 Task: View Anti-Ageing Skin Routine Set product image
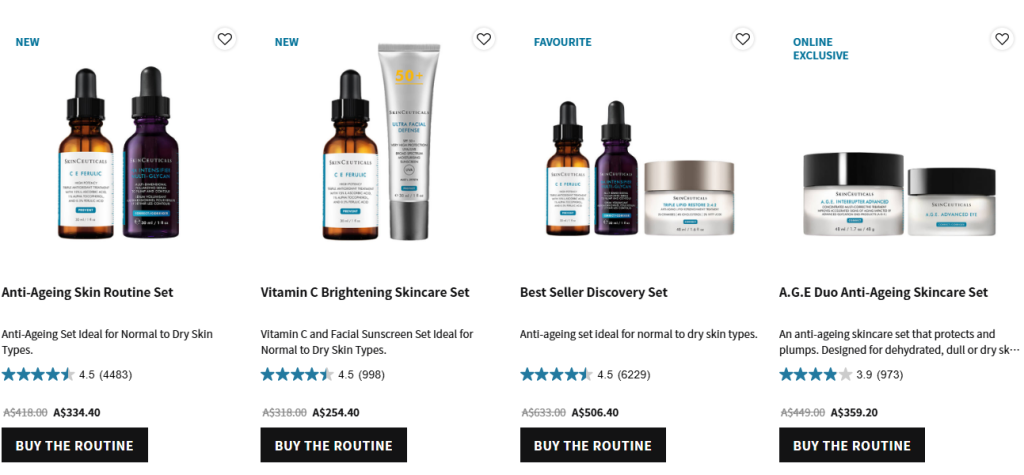121,154
